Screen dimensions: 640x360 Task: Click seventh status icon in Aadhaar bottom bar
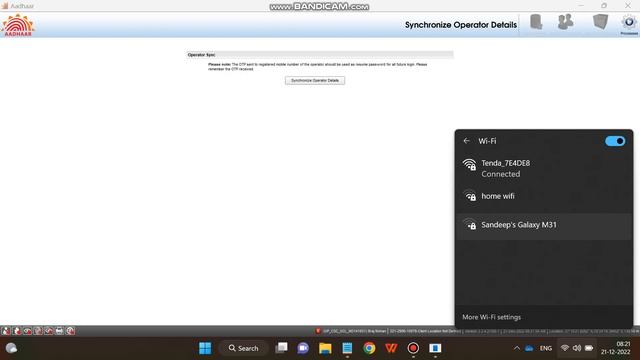[x=70, y=331]
